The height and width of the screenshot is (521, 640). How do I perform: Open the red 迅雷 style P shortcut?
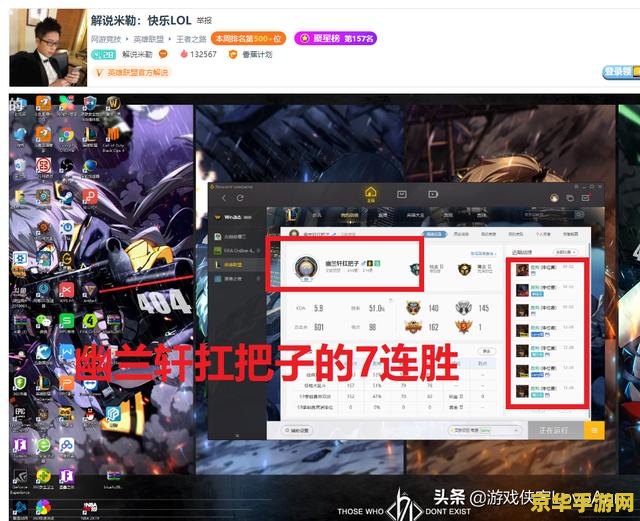click(90, 197)
